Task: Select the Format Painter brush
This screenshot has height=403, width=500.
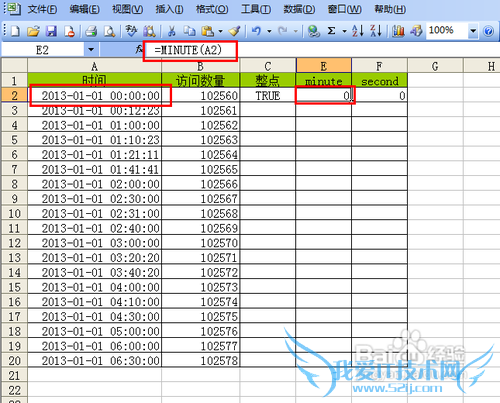Action: [x=235, y=31]
